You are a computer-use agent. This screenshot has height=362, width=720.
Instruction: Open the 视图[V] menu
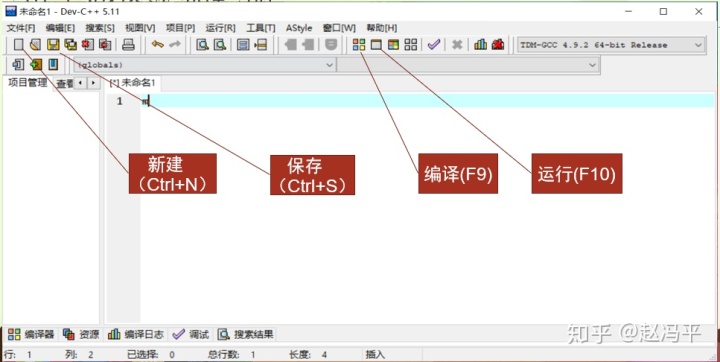(140, 28)
